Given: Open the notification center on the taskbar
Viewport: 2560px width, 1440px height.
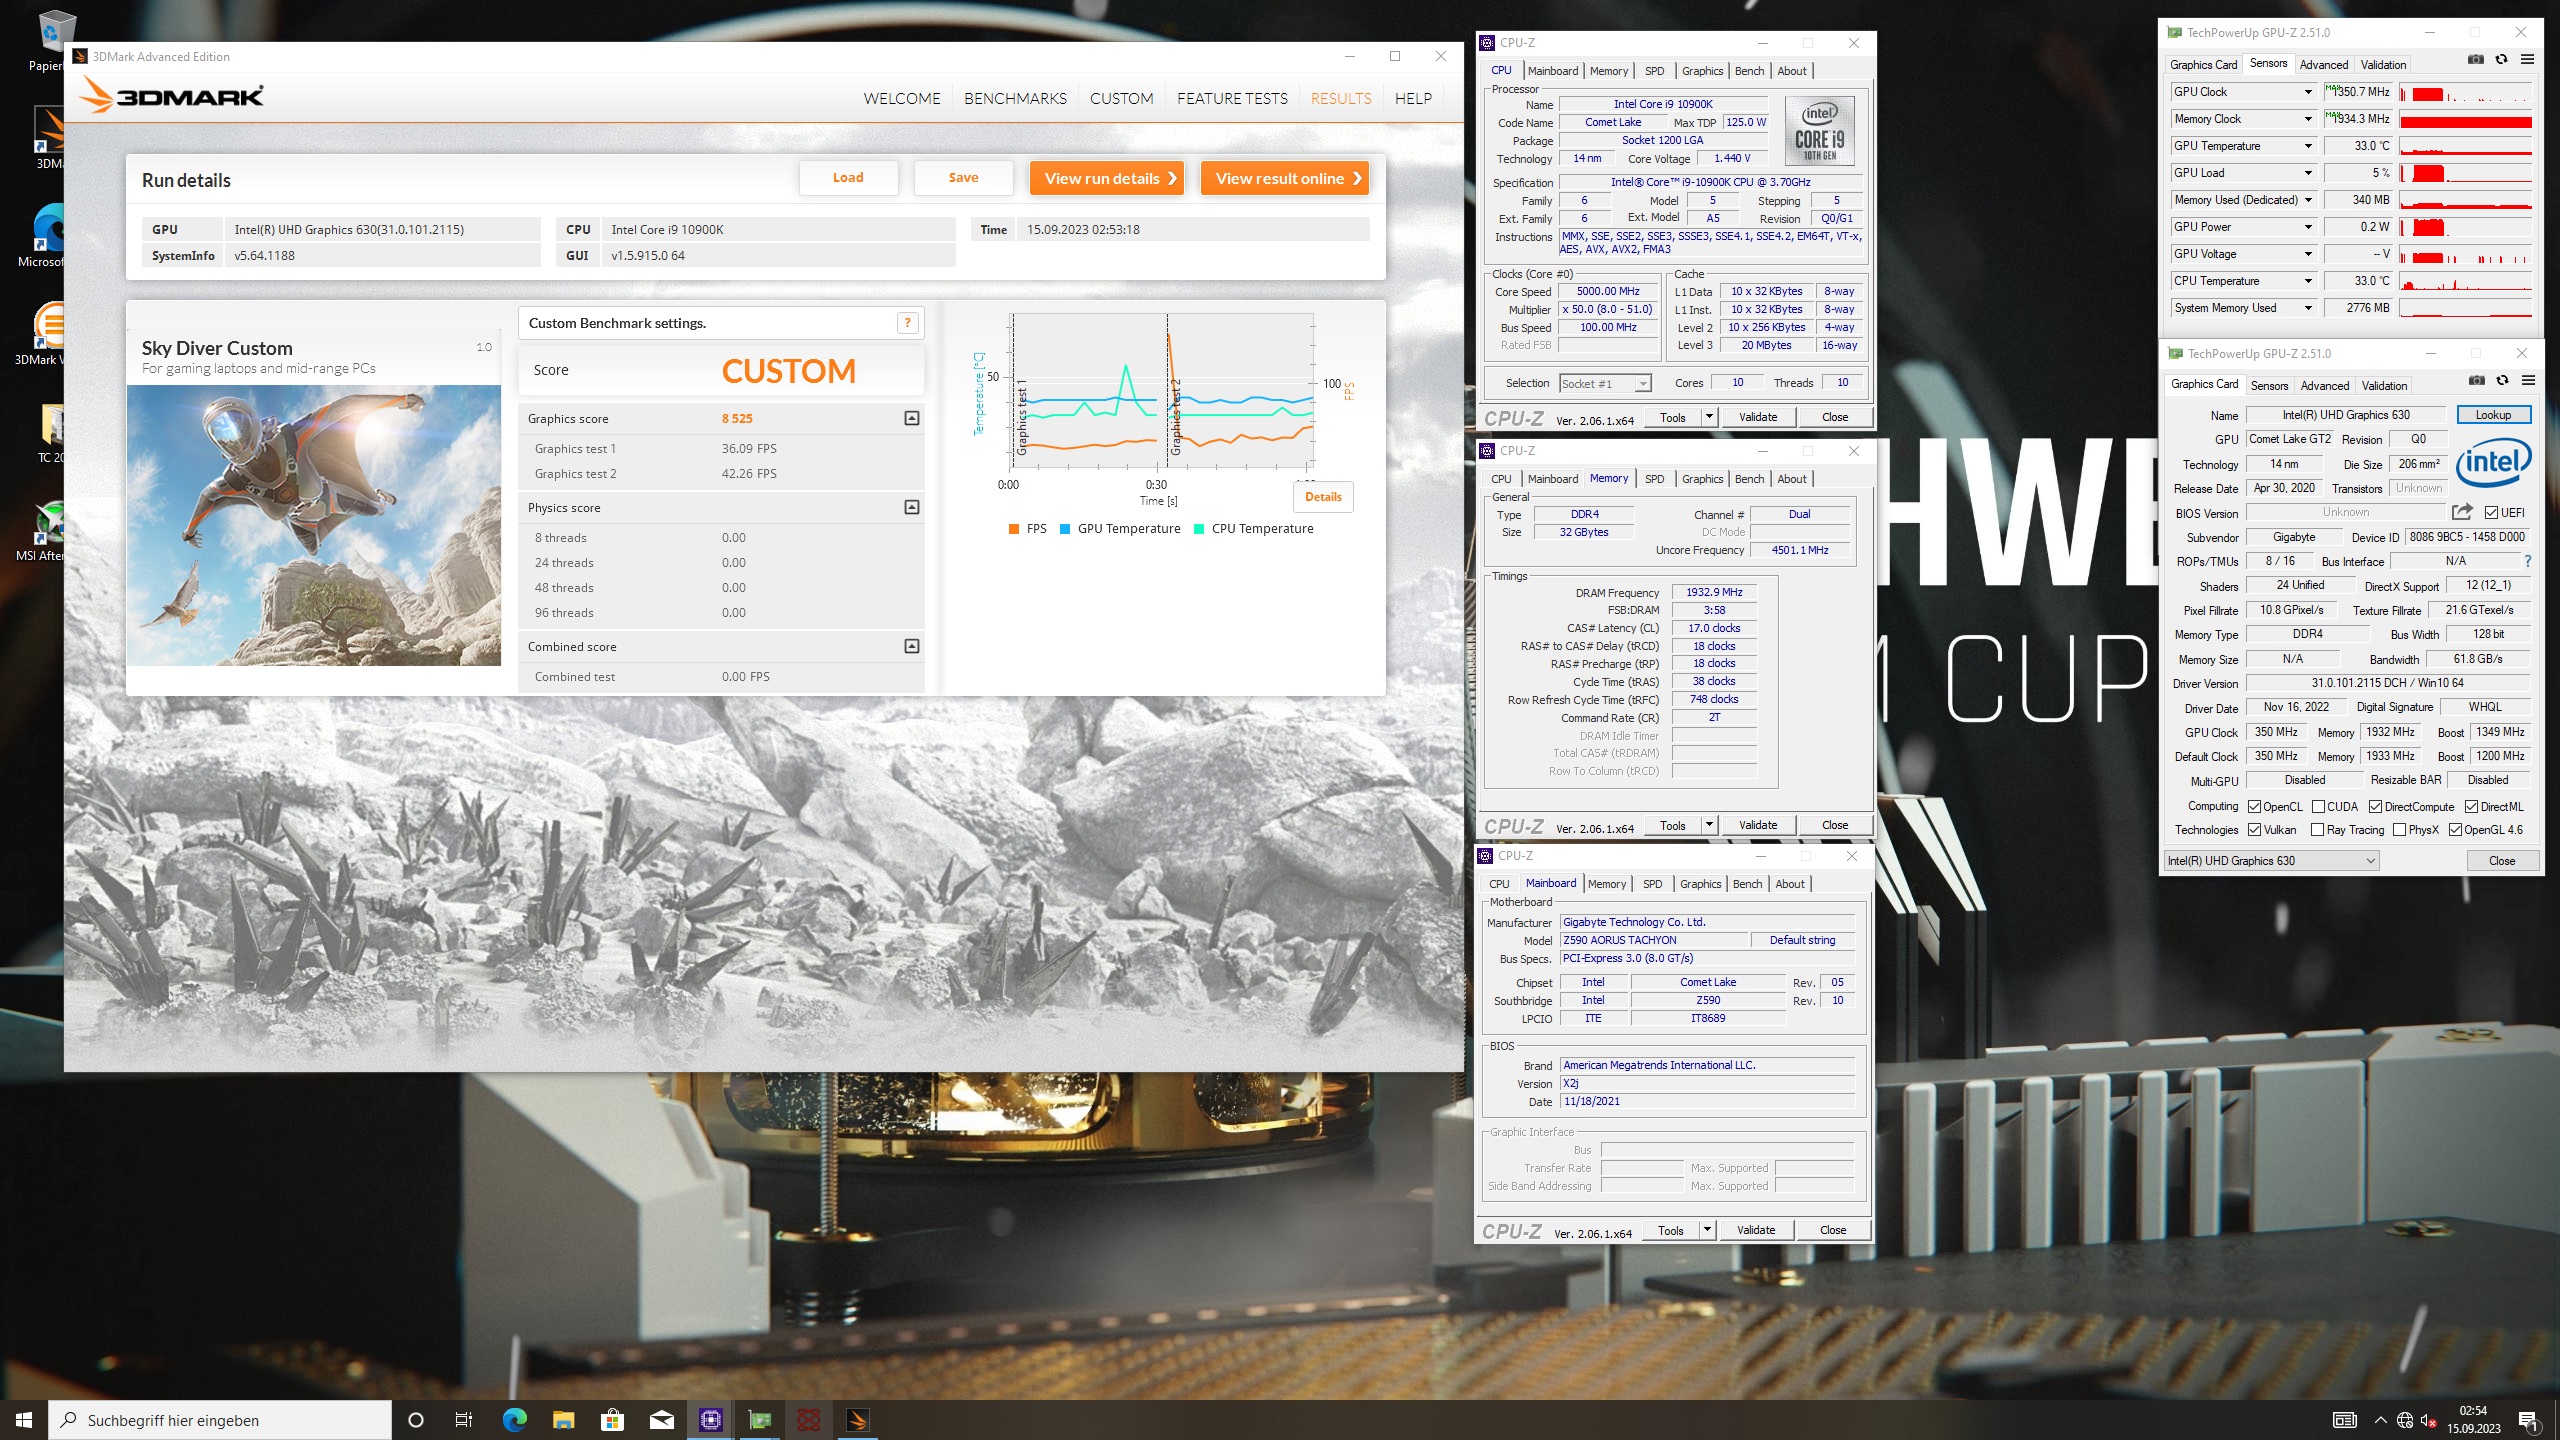Looking at the screenshot, I should click(x=2528, y=1420).
